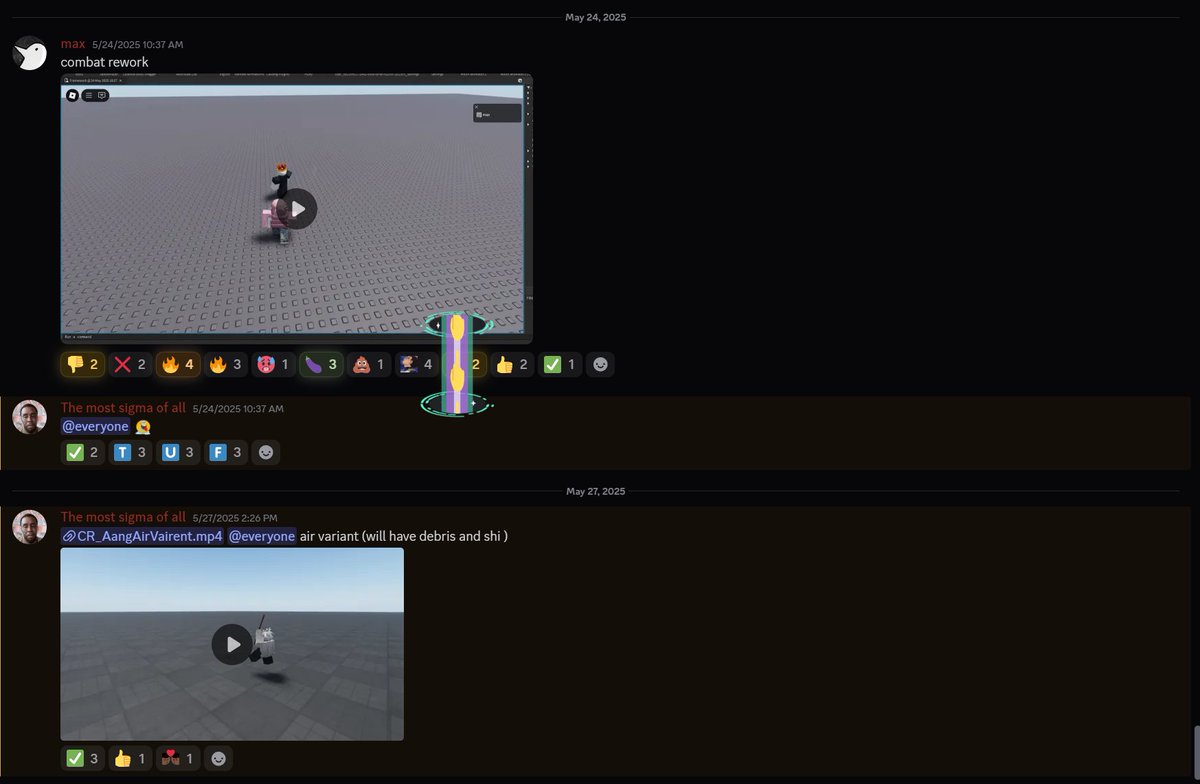Toggle the fire reaction showing count 4

click(x=177, y=365)
